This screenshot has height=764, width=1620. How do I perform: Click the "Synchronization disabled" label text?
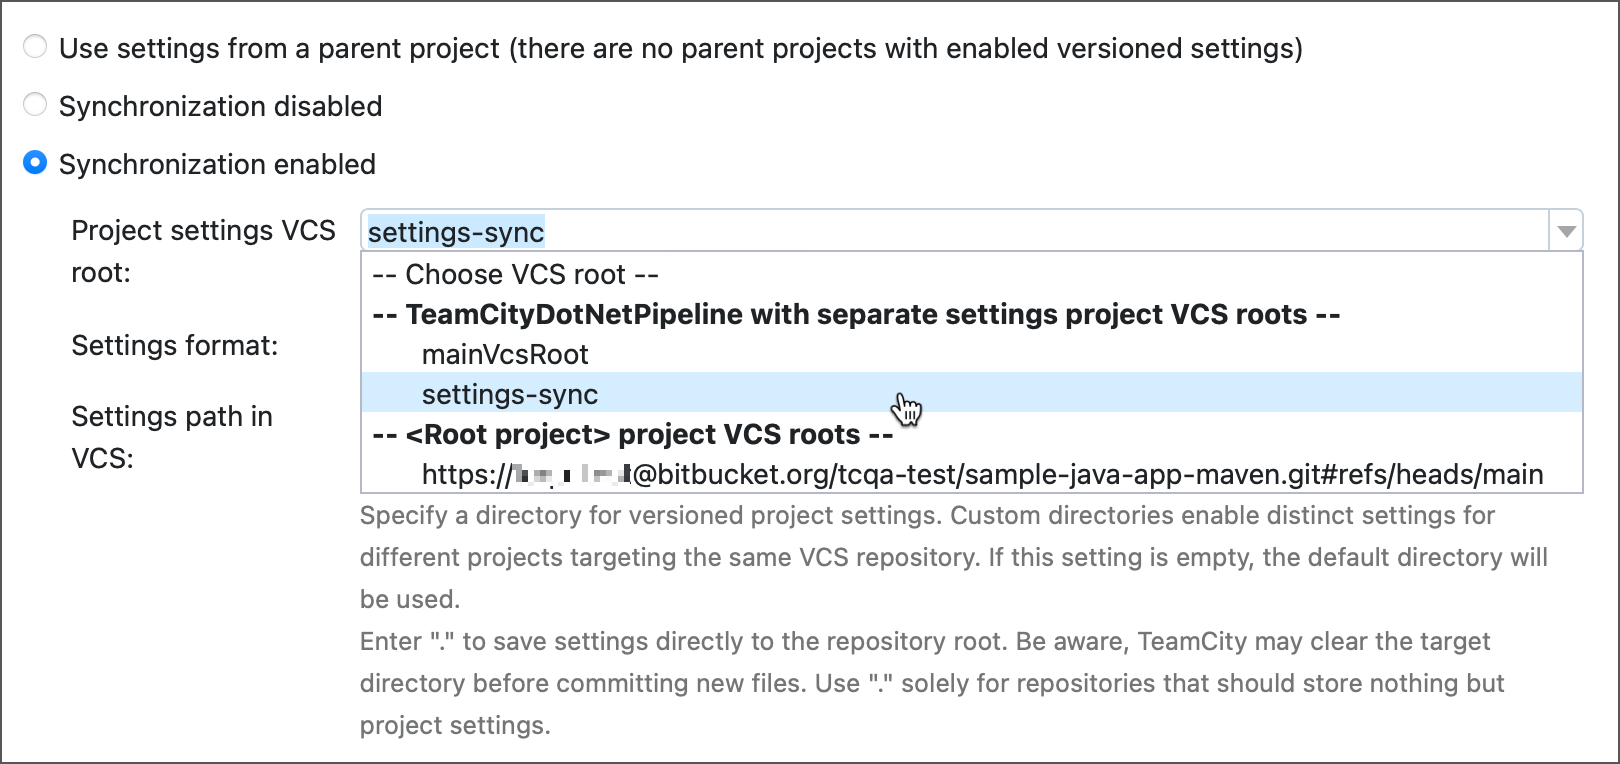tap(220, 106)
